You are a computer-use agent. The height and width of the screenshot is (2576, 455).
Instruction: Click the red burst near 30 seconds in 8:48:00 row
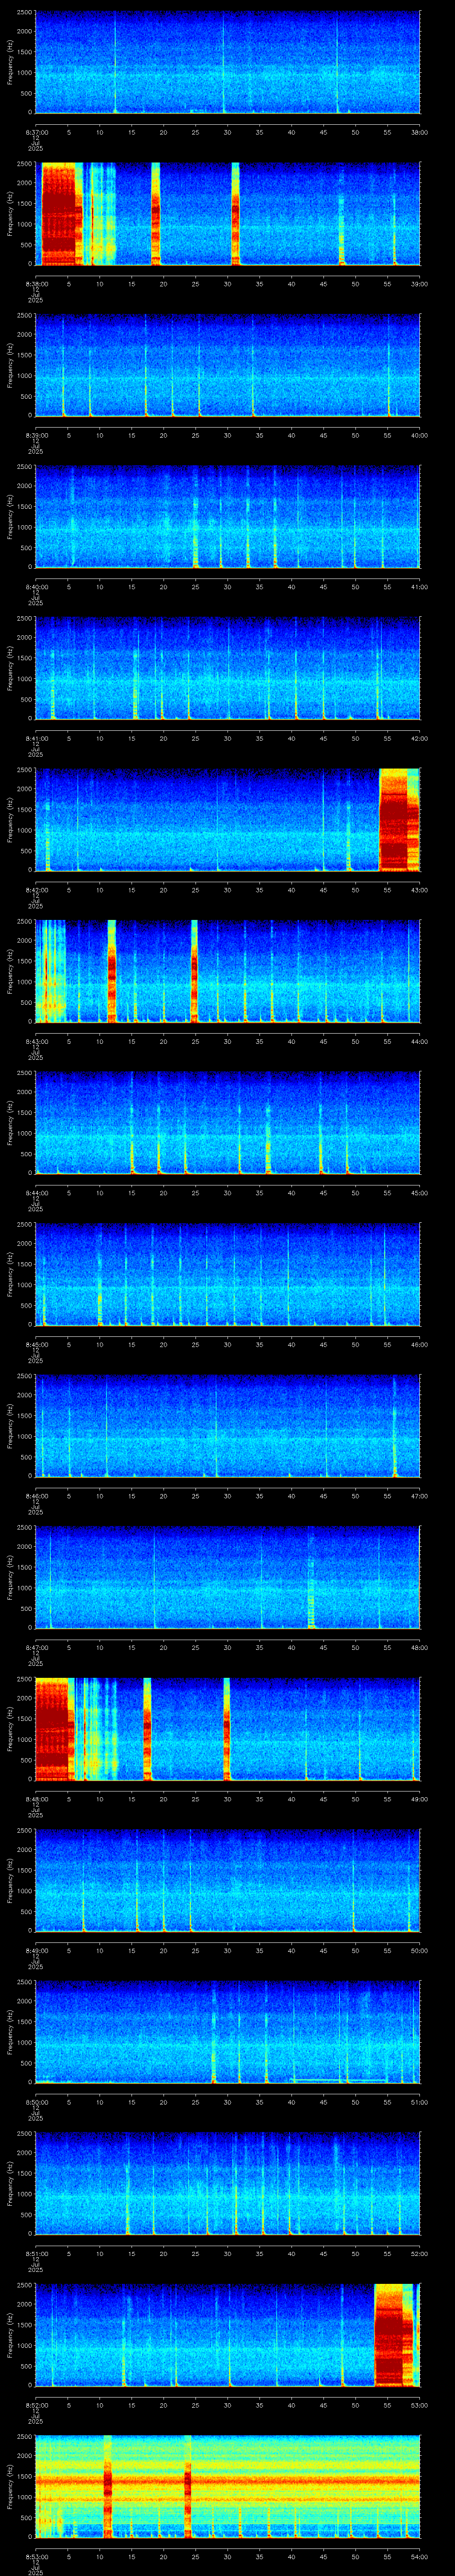pos(227,1729)
